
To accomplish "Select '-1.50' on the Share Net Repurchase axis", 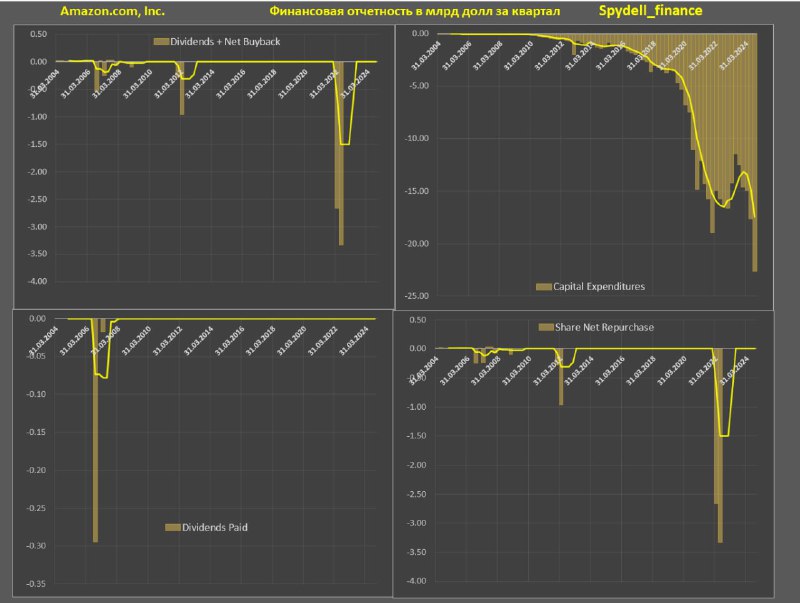I will point(416,436).
